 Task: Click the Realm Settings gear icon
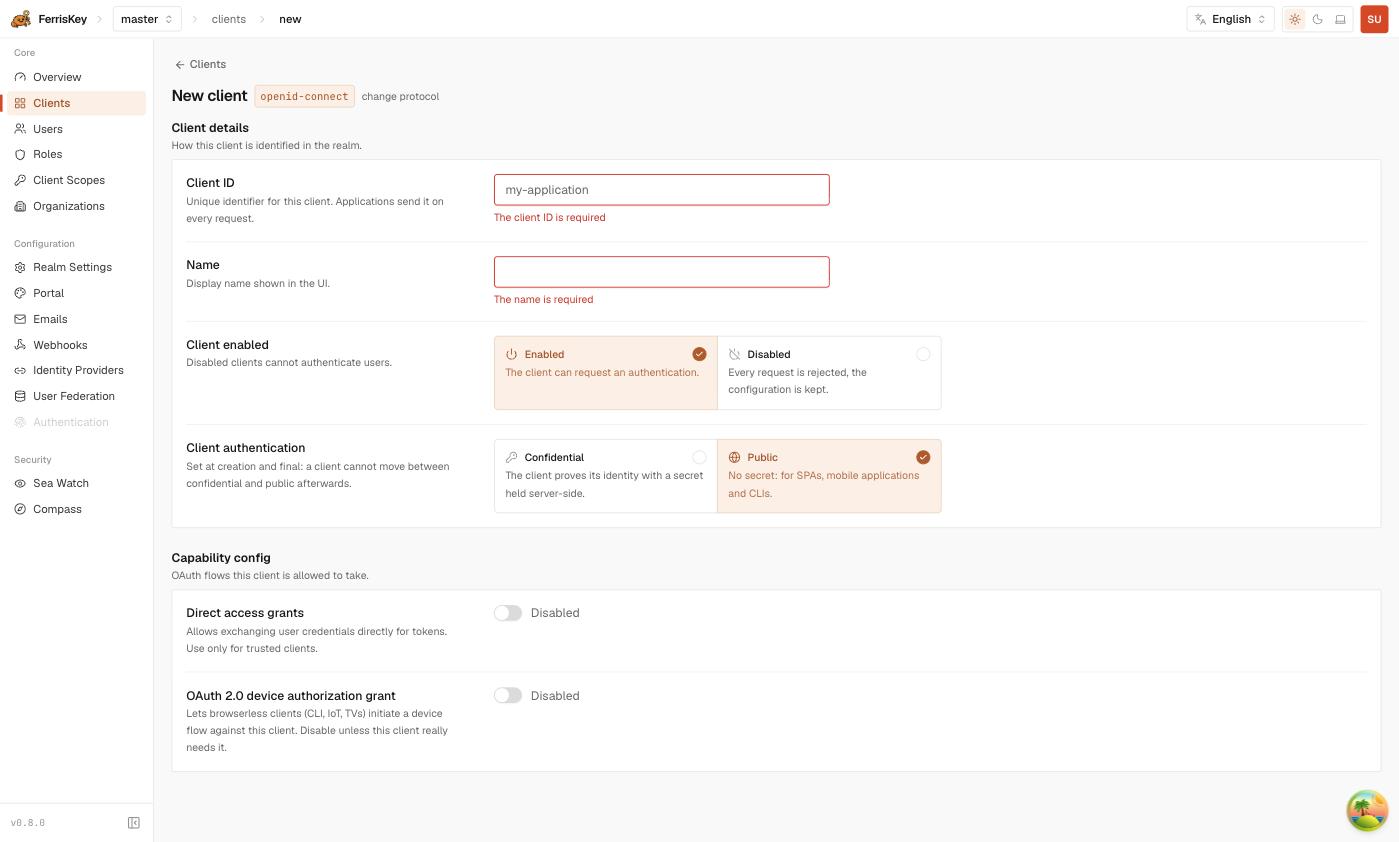[20, 267]
